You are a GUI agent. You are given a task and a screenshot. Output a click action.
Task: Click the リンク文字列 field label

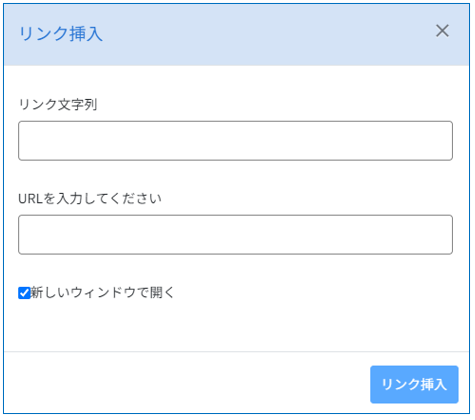pos(58,105)
